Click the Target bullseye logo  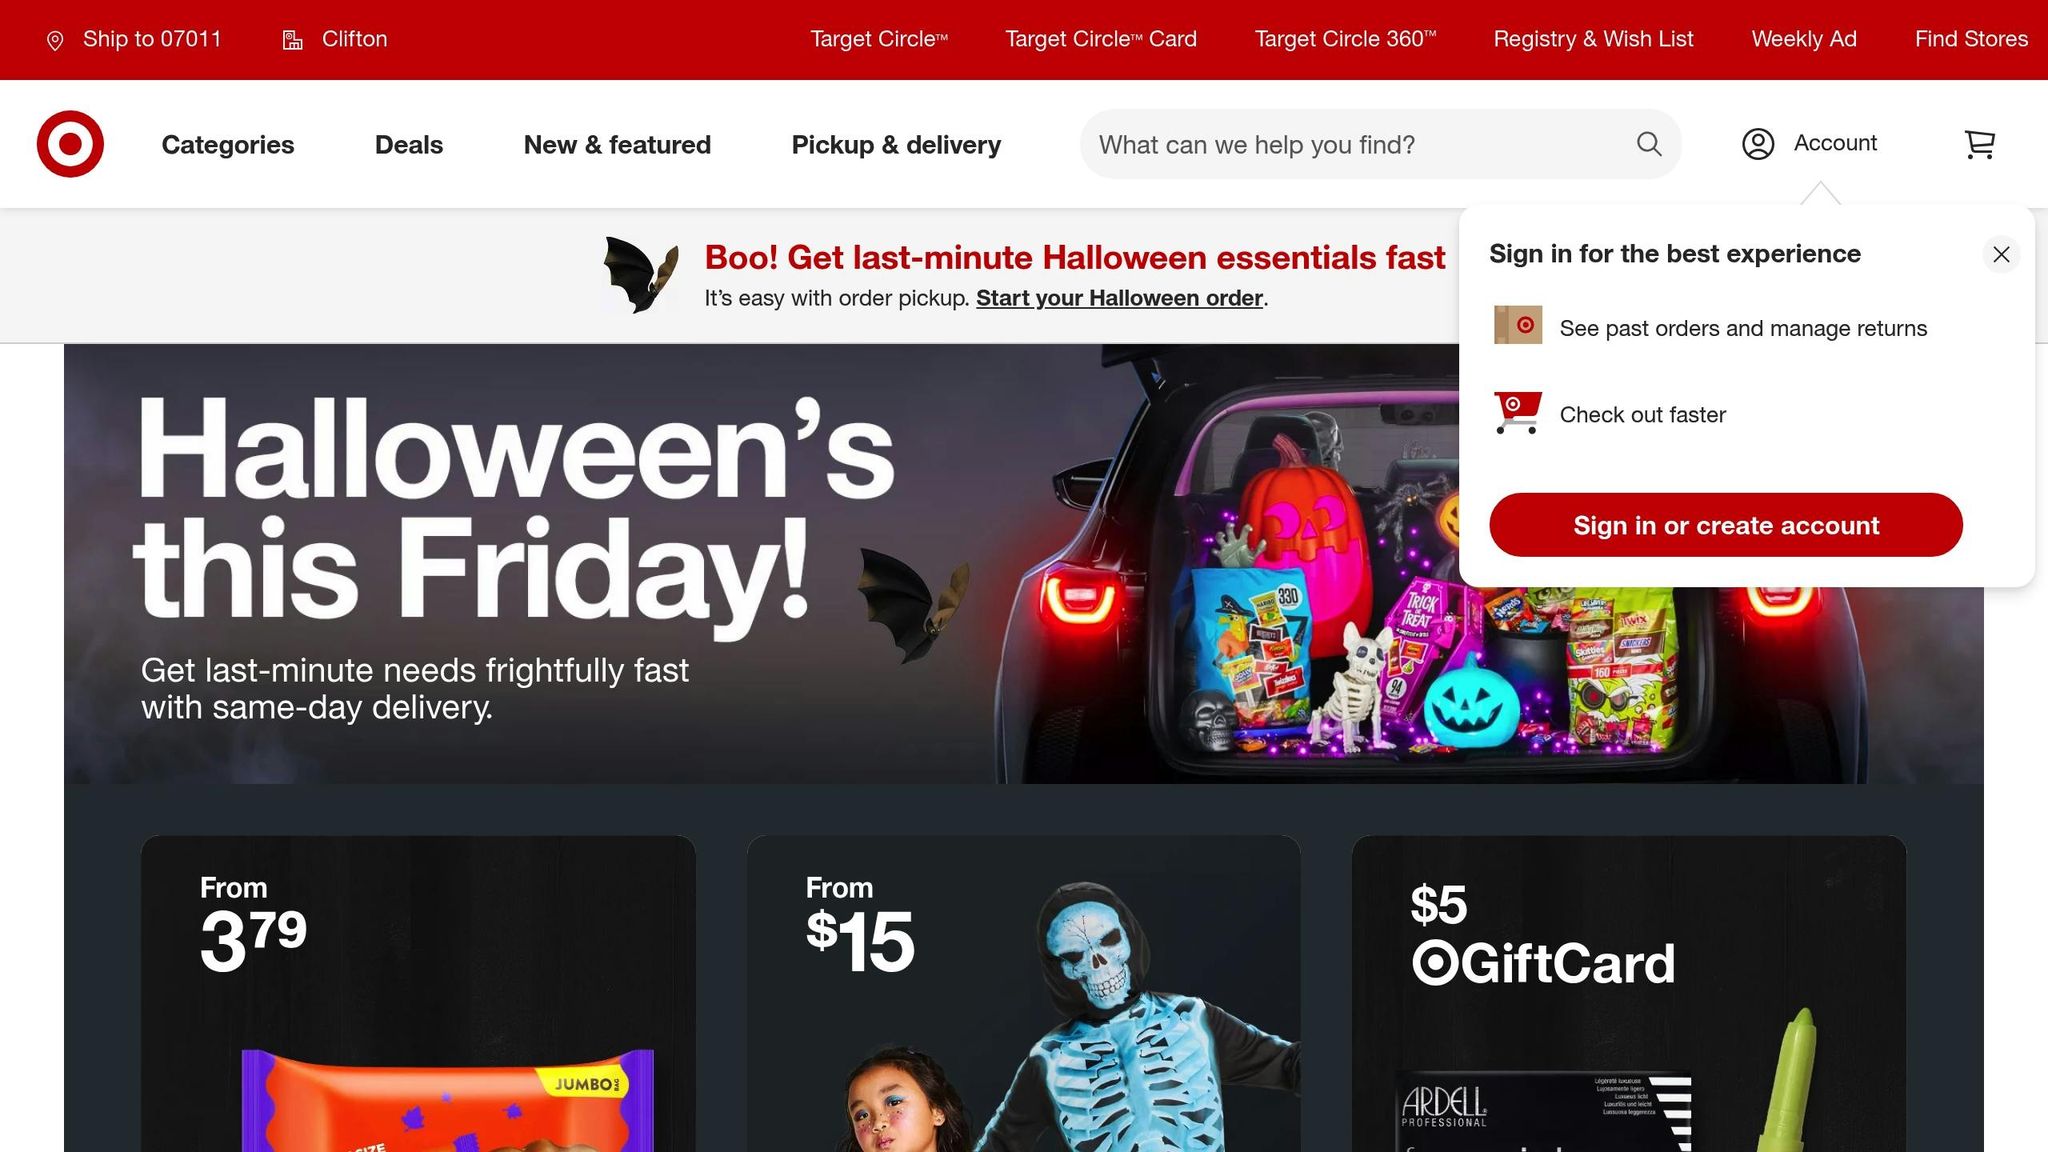point(70,144)
